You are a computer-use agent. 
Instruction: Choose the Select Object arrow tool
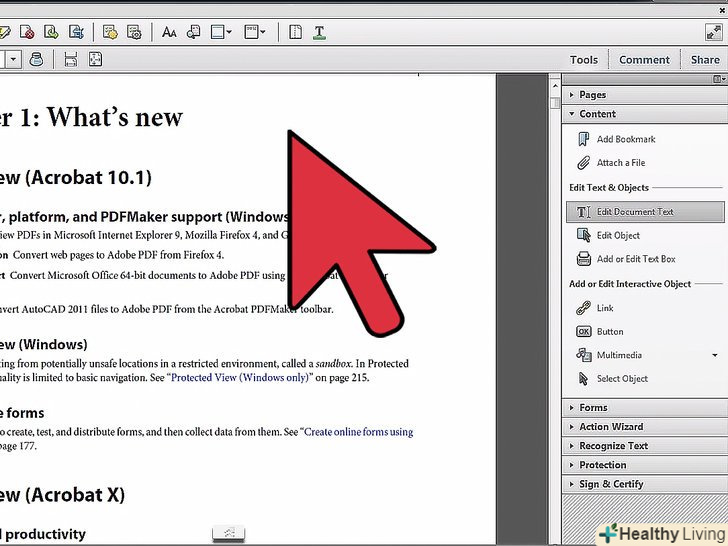(612, 379)
